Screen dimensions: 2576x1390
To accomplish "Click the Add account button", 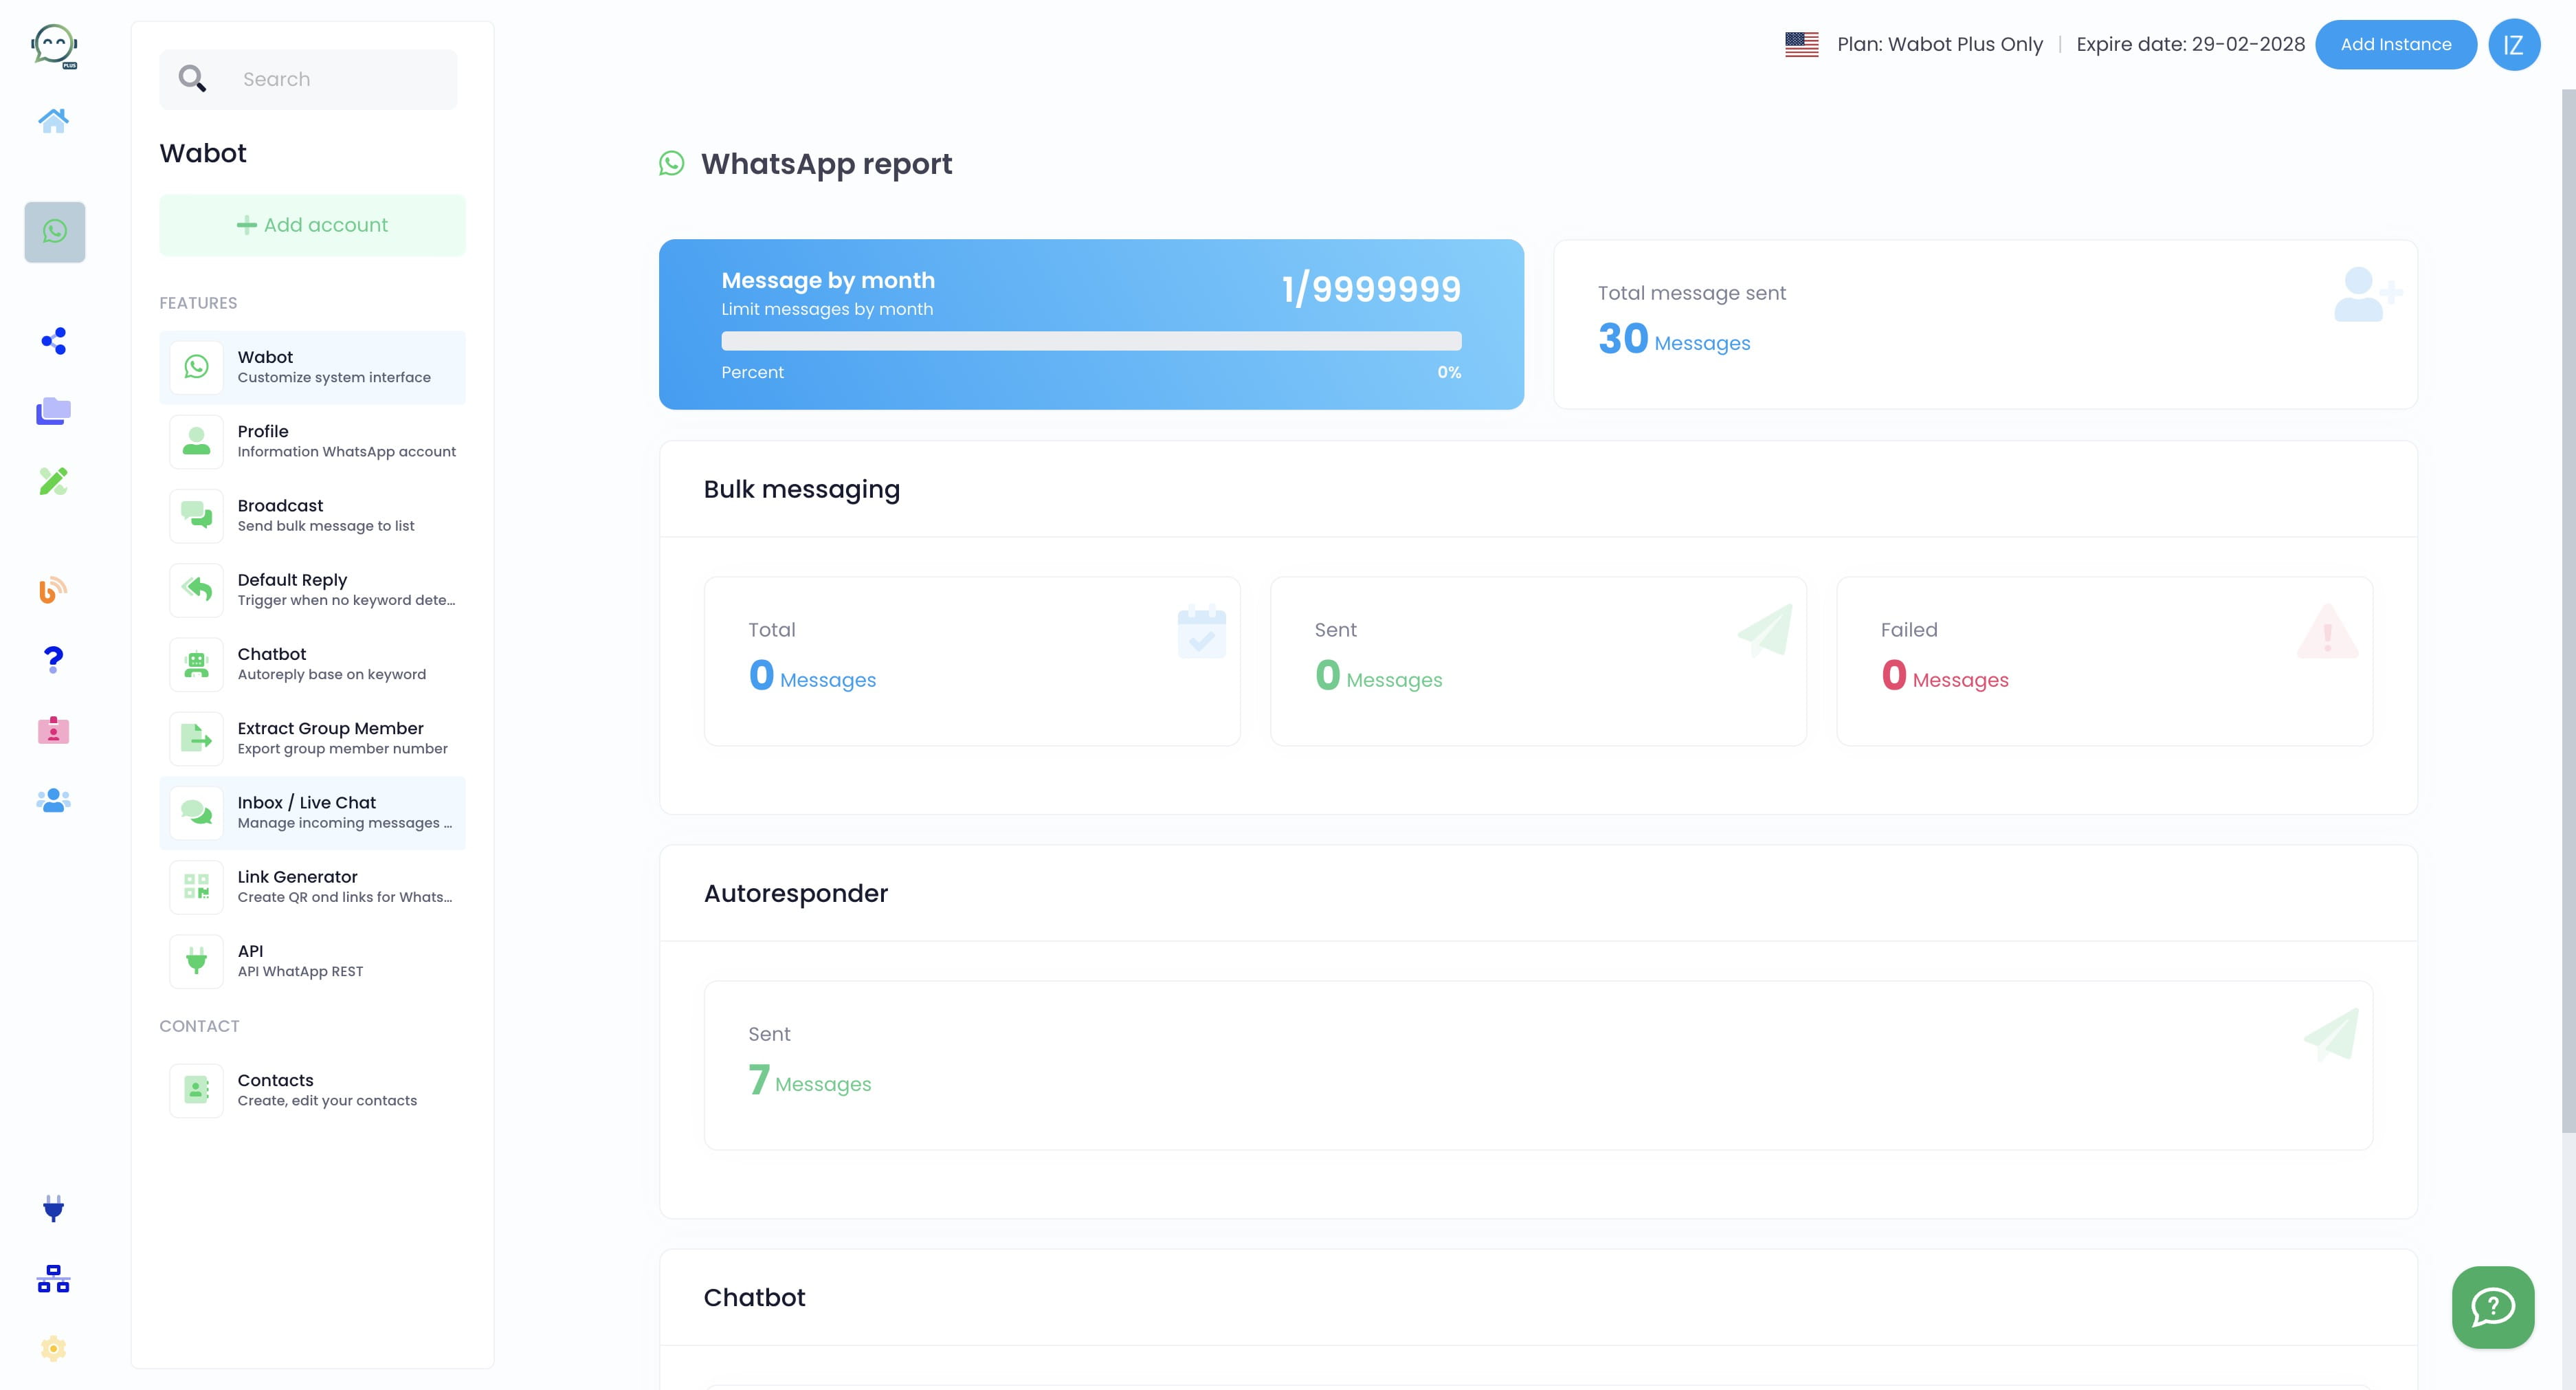I will point(312,225).
